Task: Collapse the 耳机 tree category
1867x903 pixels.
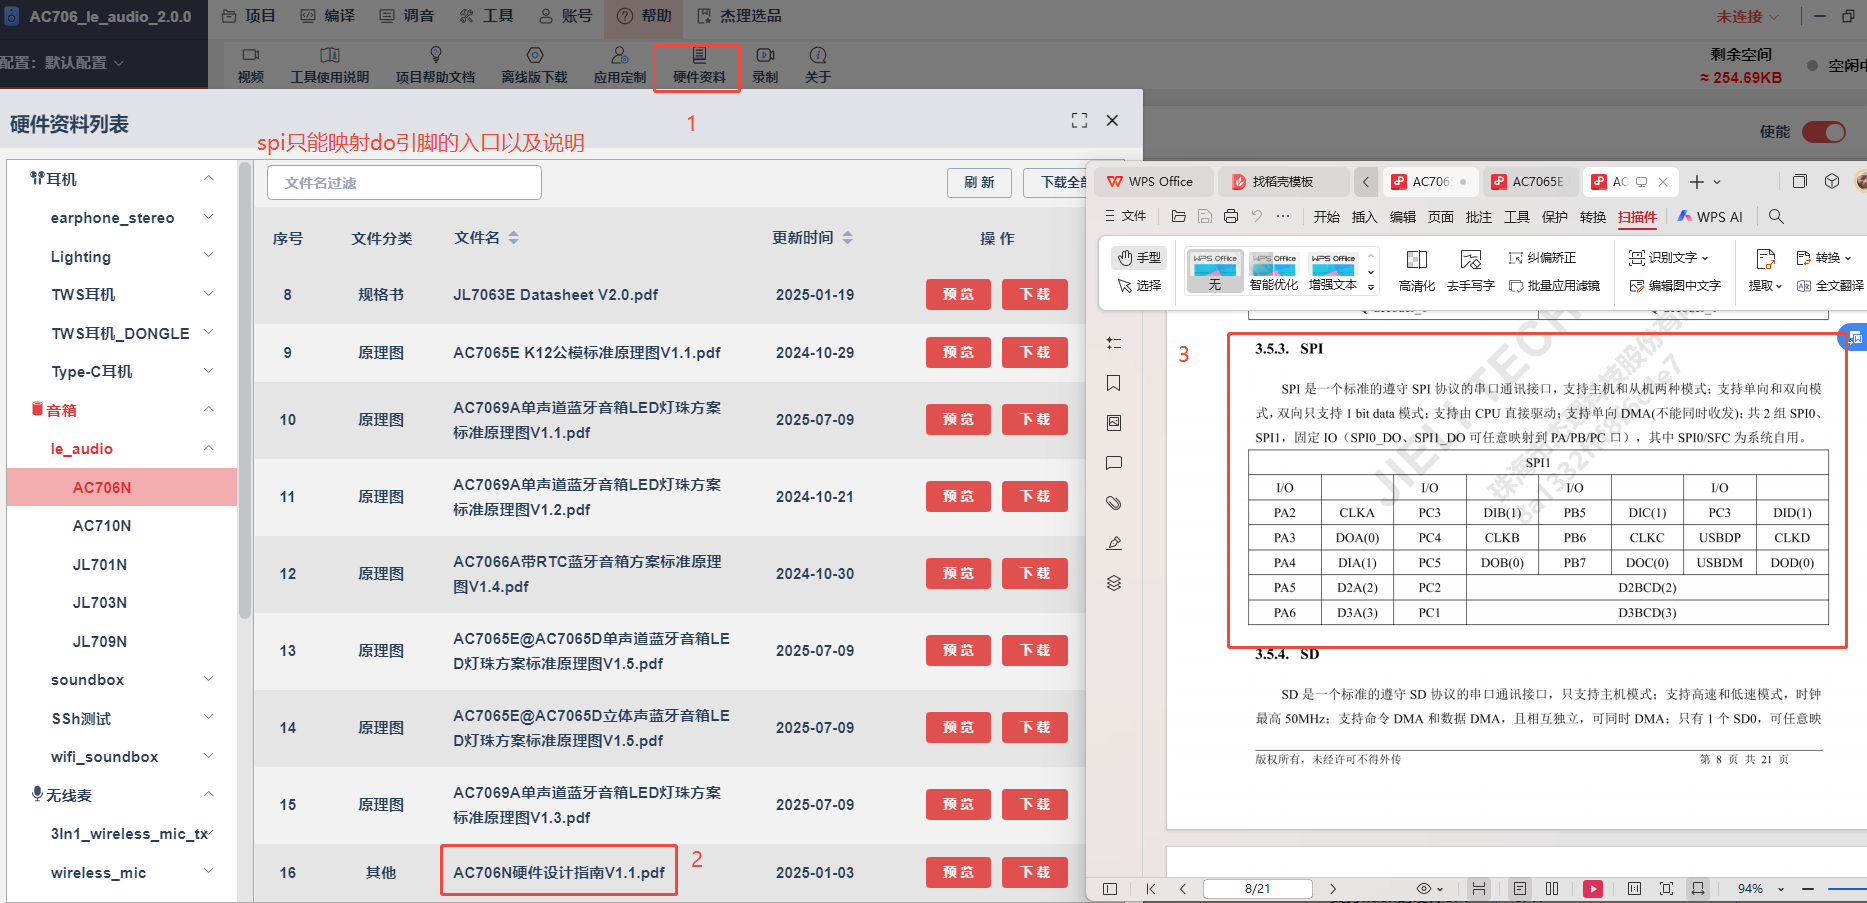Action: pyautogui.click(x=209, y=178)
